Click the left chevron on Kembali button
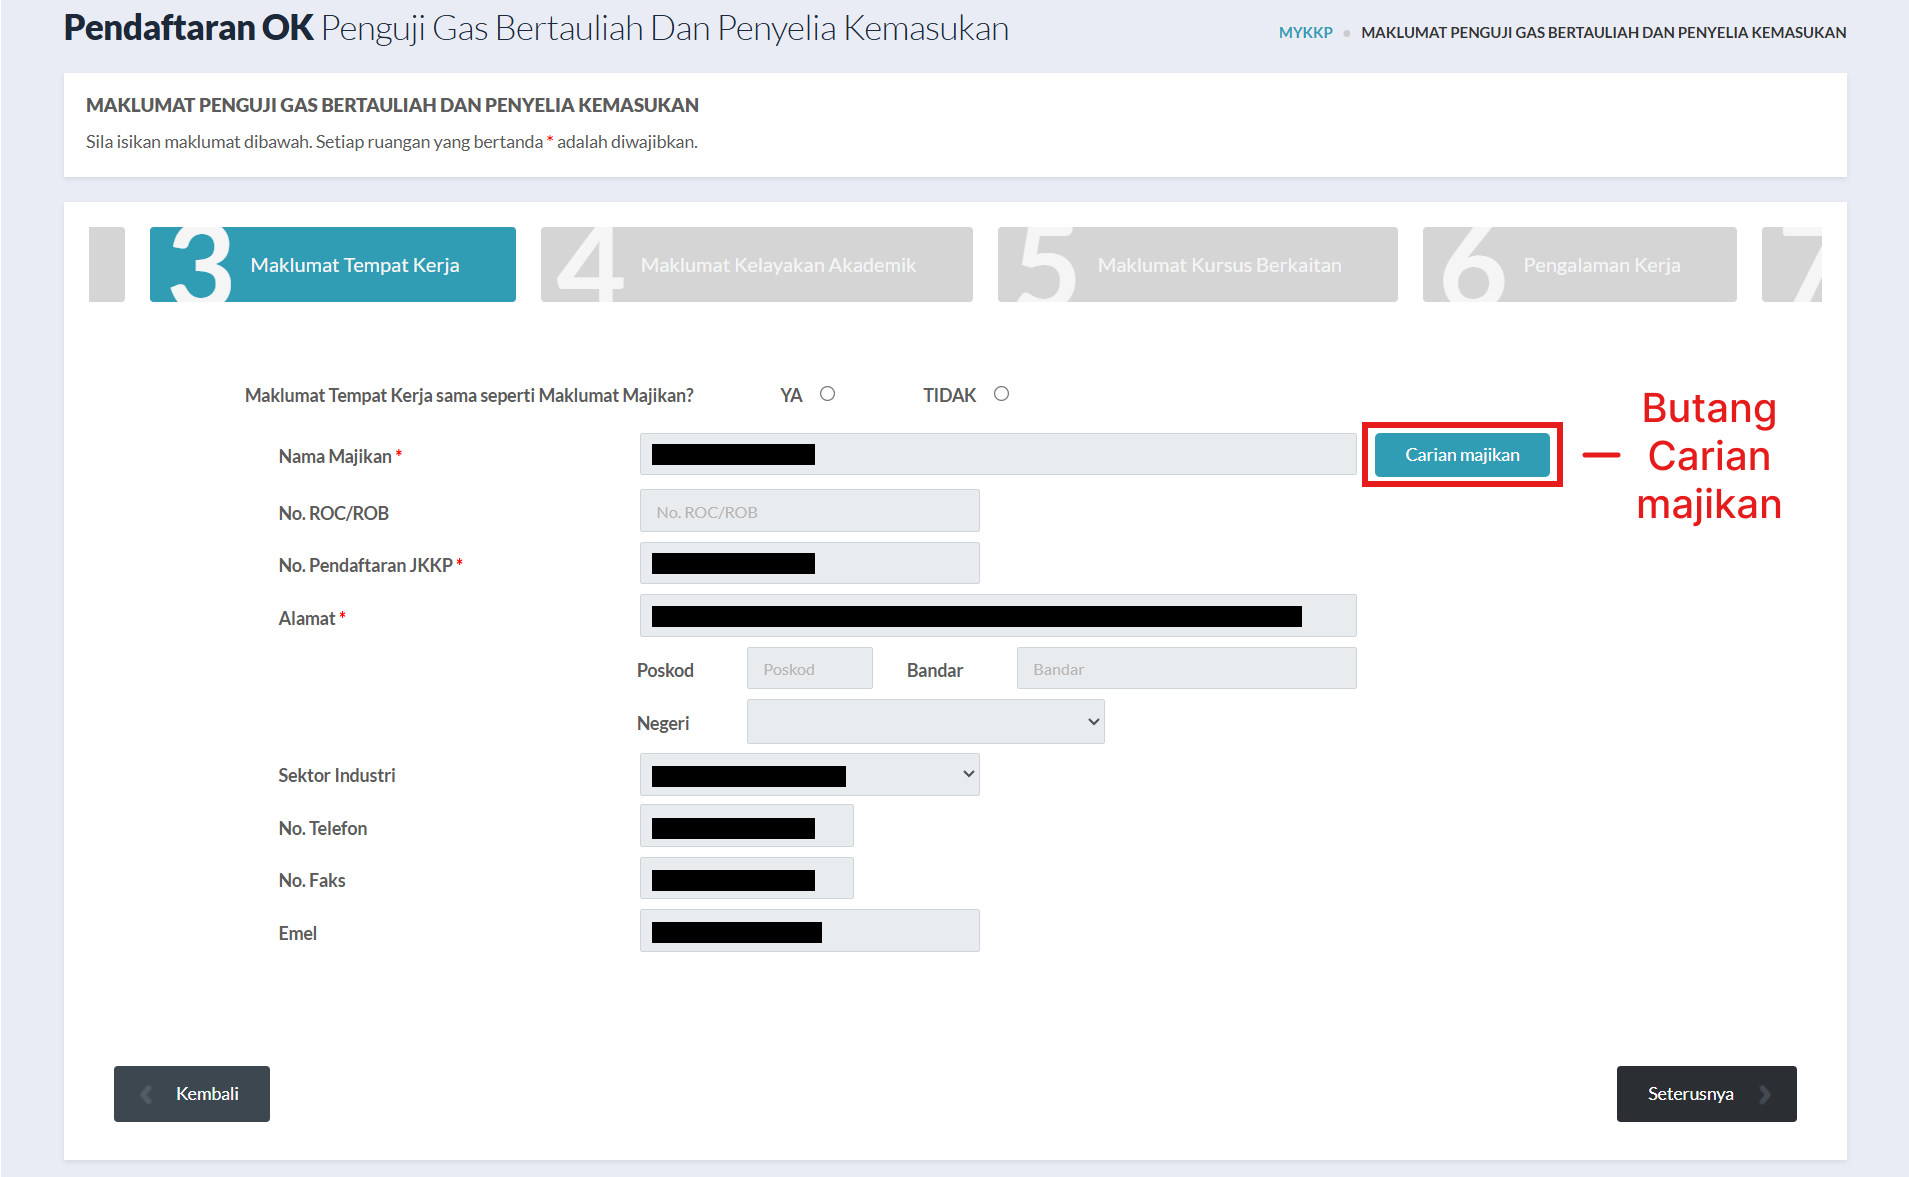This screenshot has height=1177, width=1909. tap(147, 1094)
